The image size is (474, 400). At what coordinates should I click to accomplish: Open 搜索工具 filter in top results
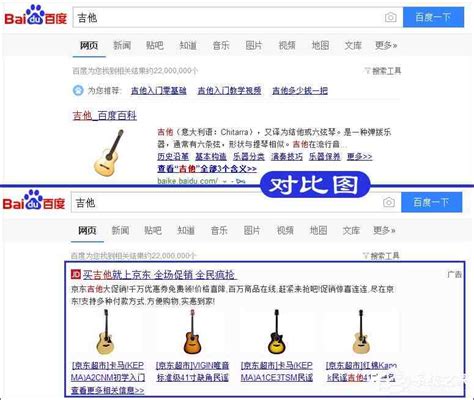[382, 71]
